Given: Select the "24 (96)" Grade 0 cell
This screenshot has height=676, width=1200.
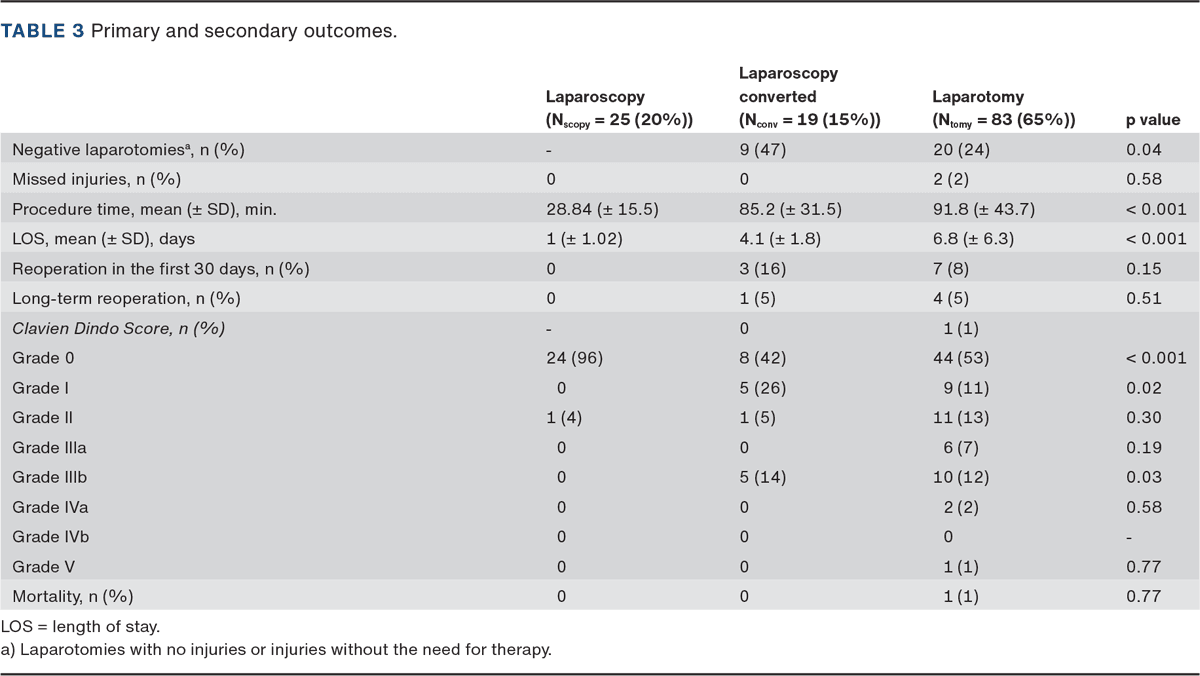Looking at the screenshot, I should tap(578, 358).
